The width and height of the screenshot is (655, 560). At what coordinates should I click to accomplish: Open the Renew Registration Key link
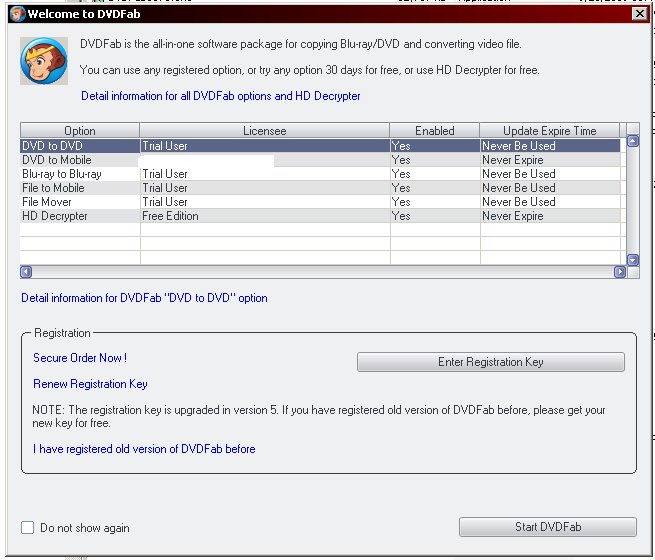[90, 384]
